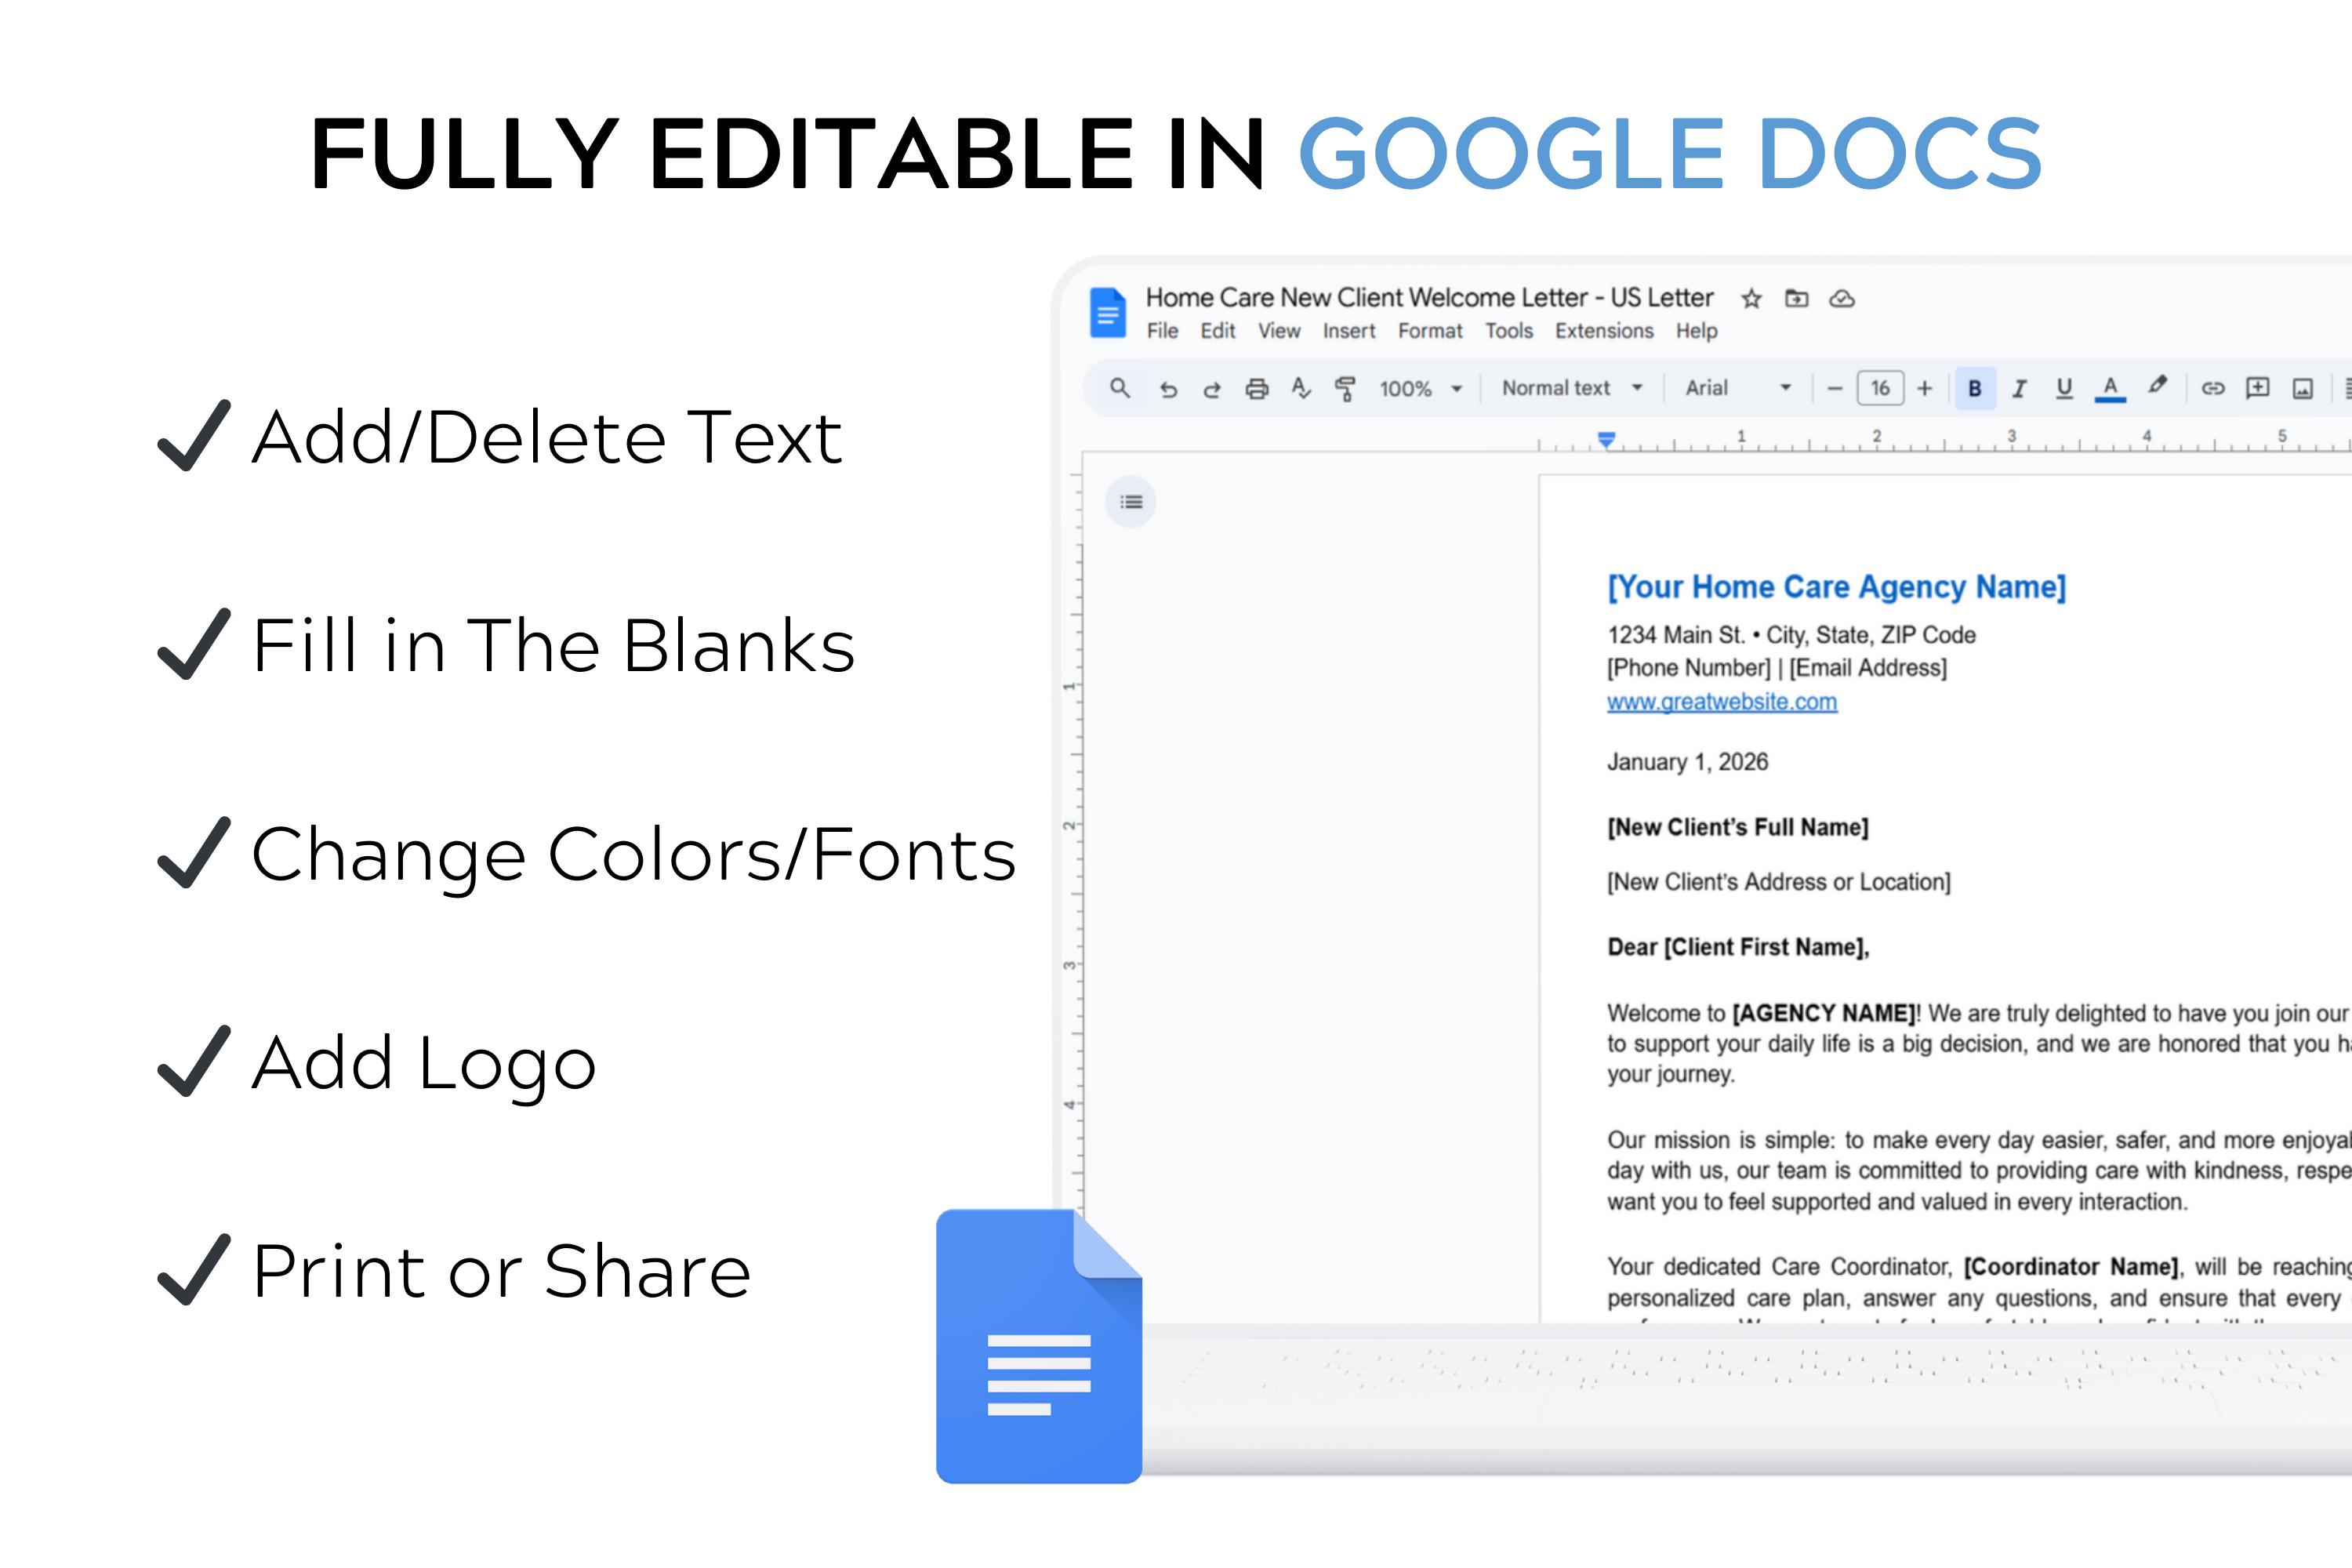Open the Insert menu
Image resolution: width=2352 pixels, height=1568 pixels.
[1349, 331]
